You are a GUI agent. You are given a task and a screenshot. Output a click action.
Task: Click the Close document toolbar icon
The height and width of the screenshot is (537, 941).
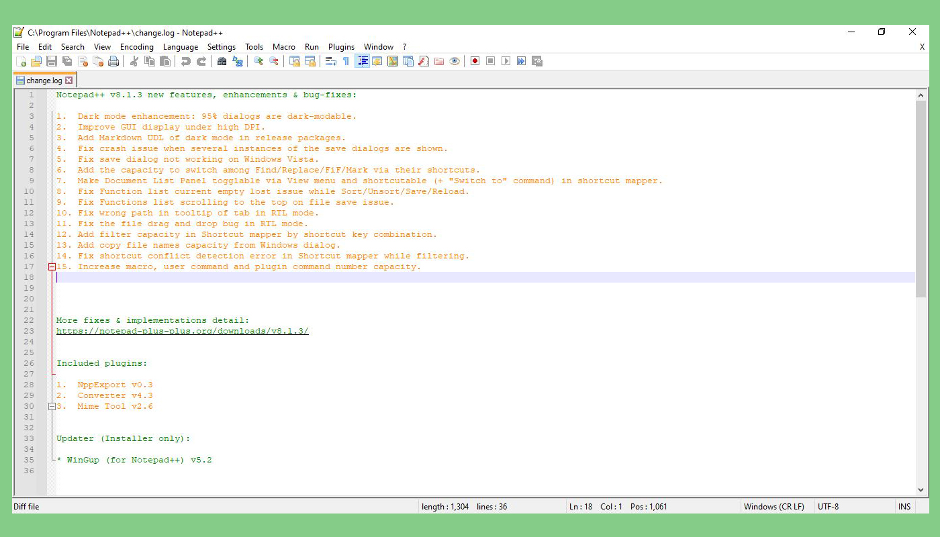click(83, 61)
